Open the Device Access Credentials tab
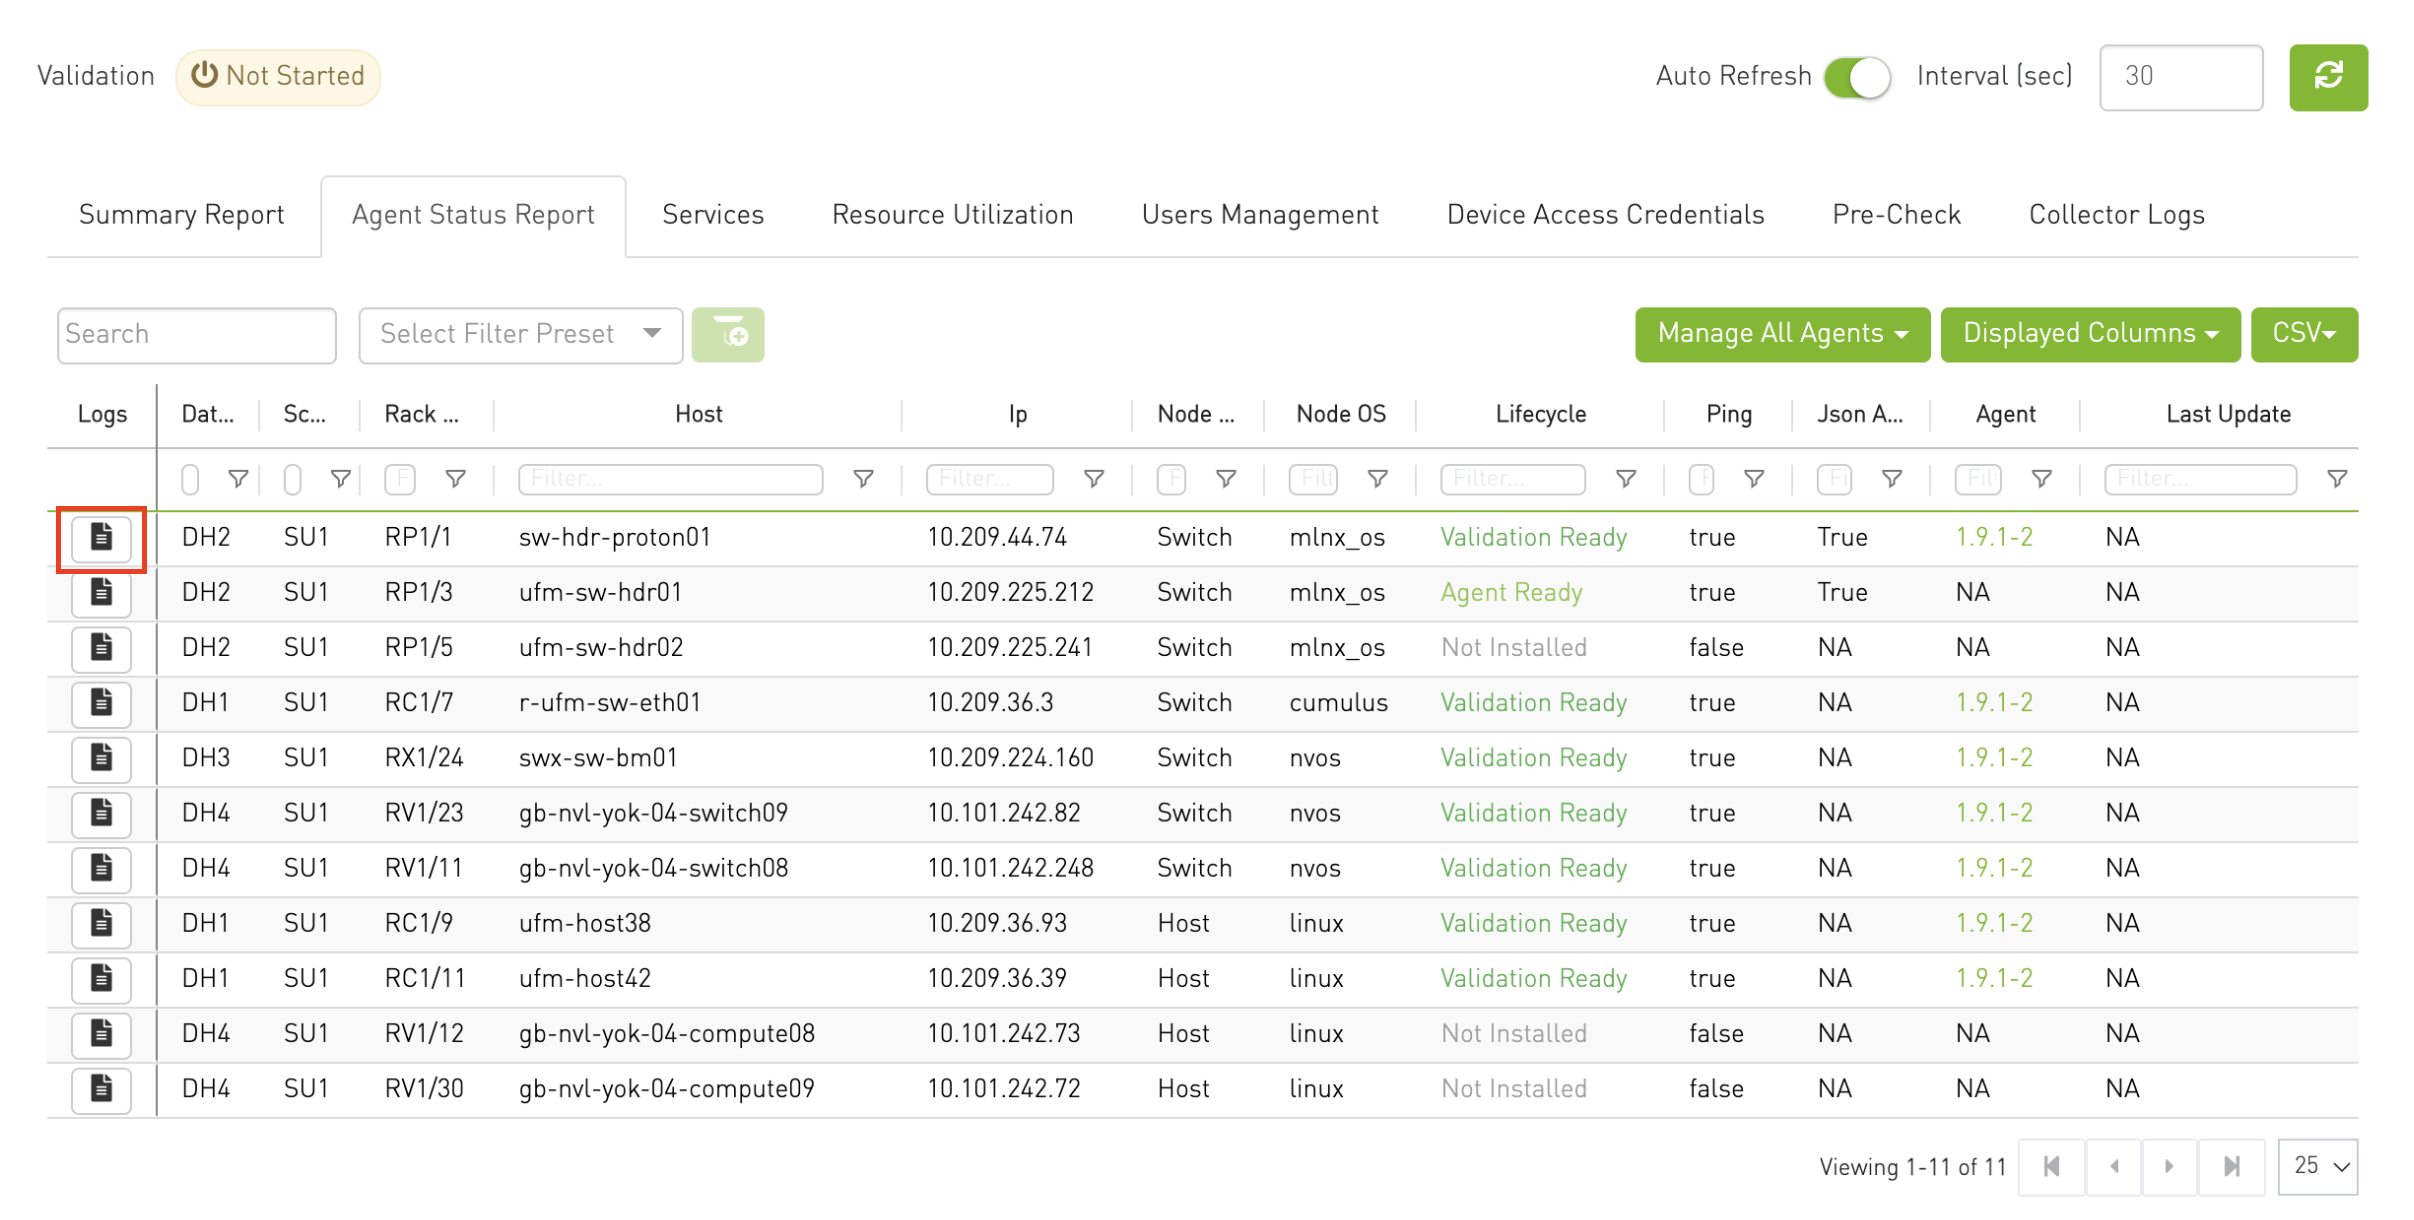This screenshot has height=1220, width=2414. (1605, 215)
